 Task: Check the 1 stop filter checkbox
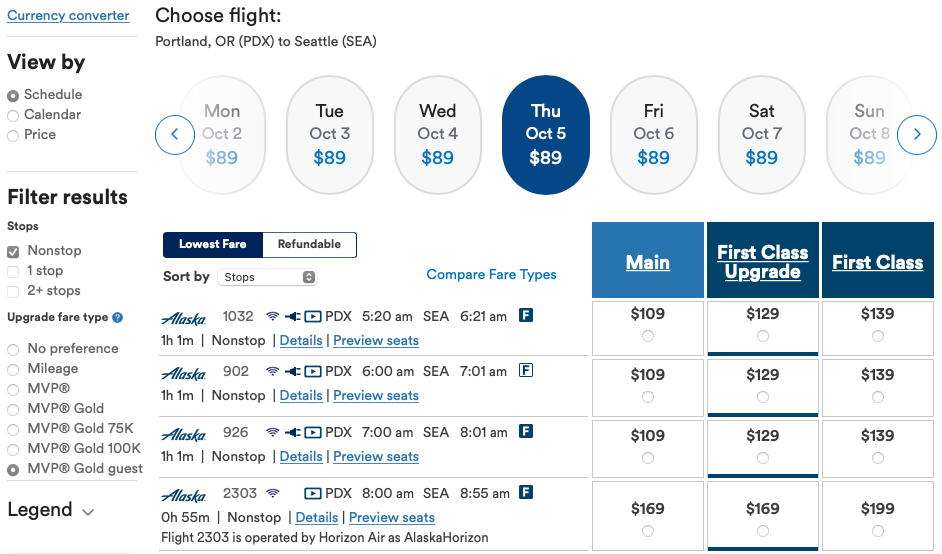[13, 271]
